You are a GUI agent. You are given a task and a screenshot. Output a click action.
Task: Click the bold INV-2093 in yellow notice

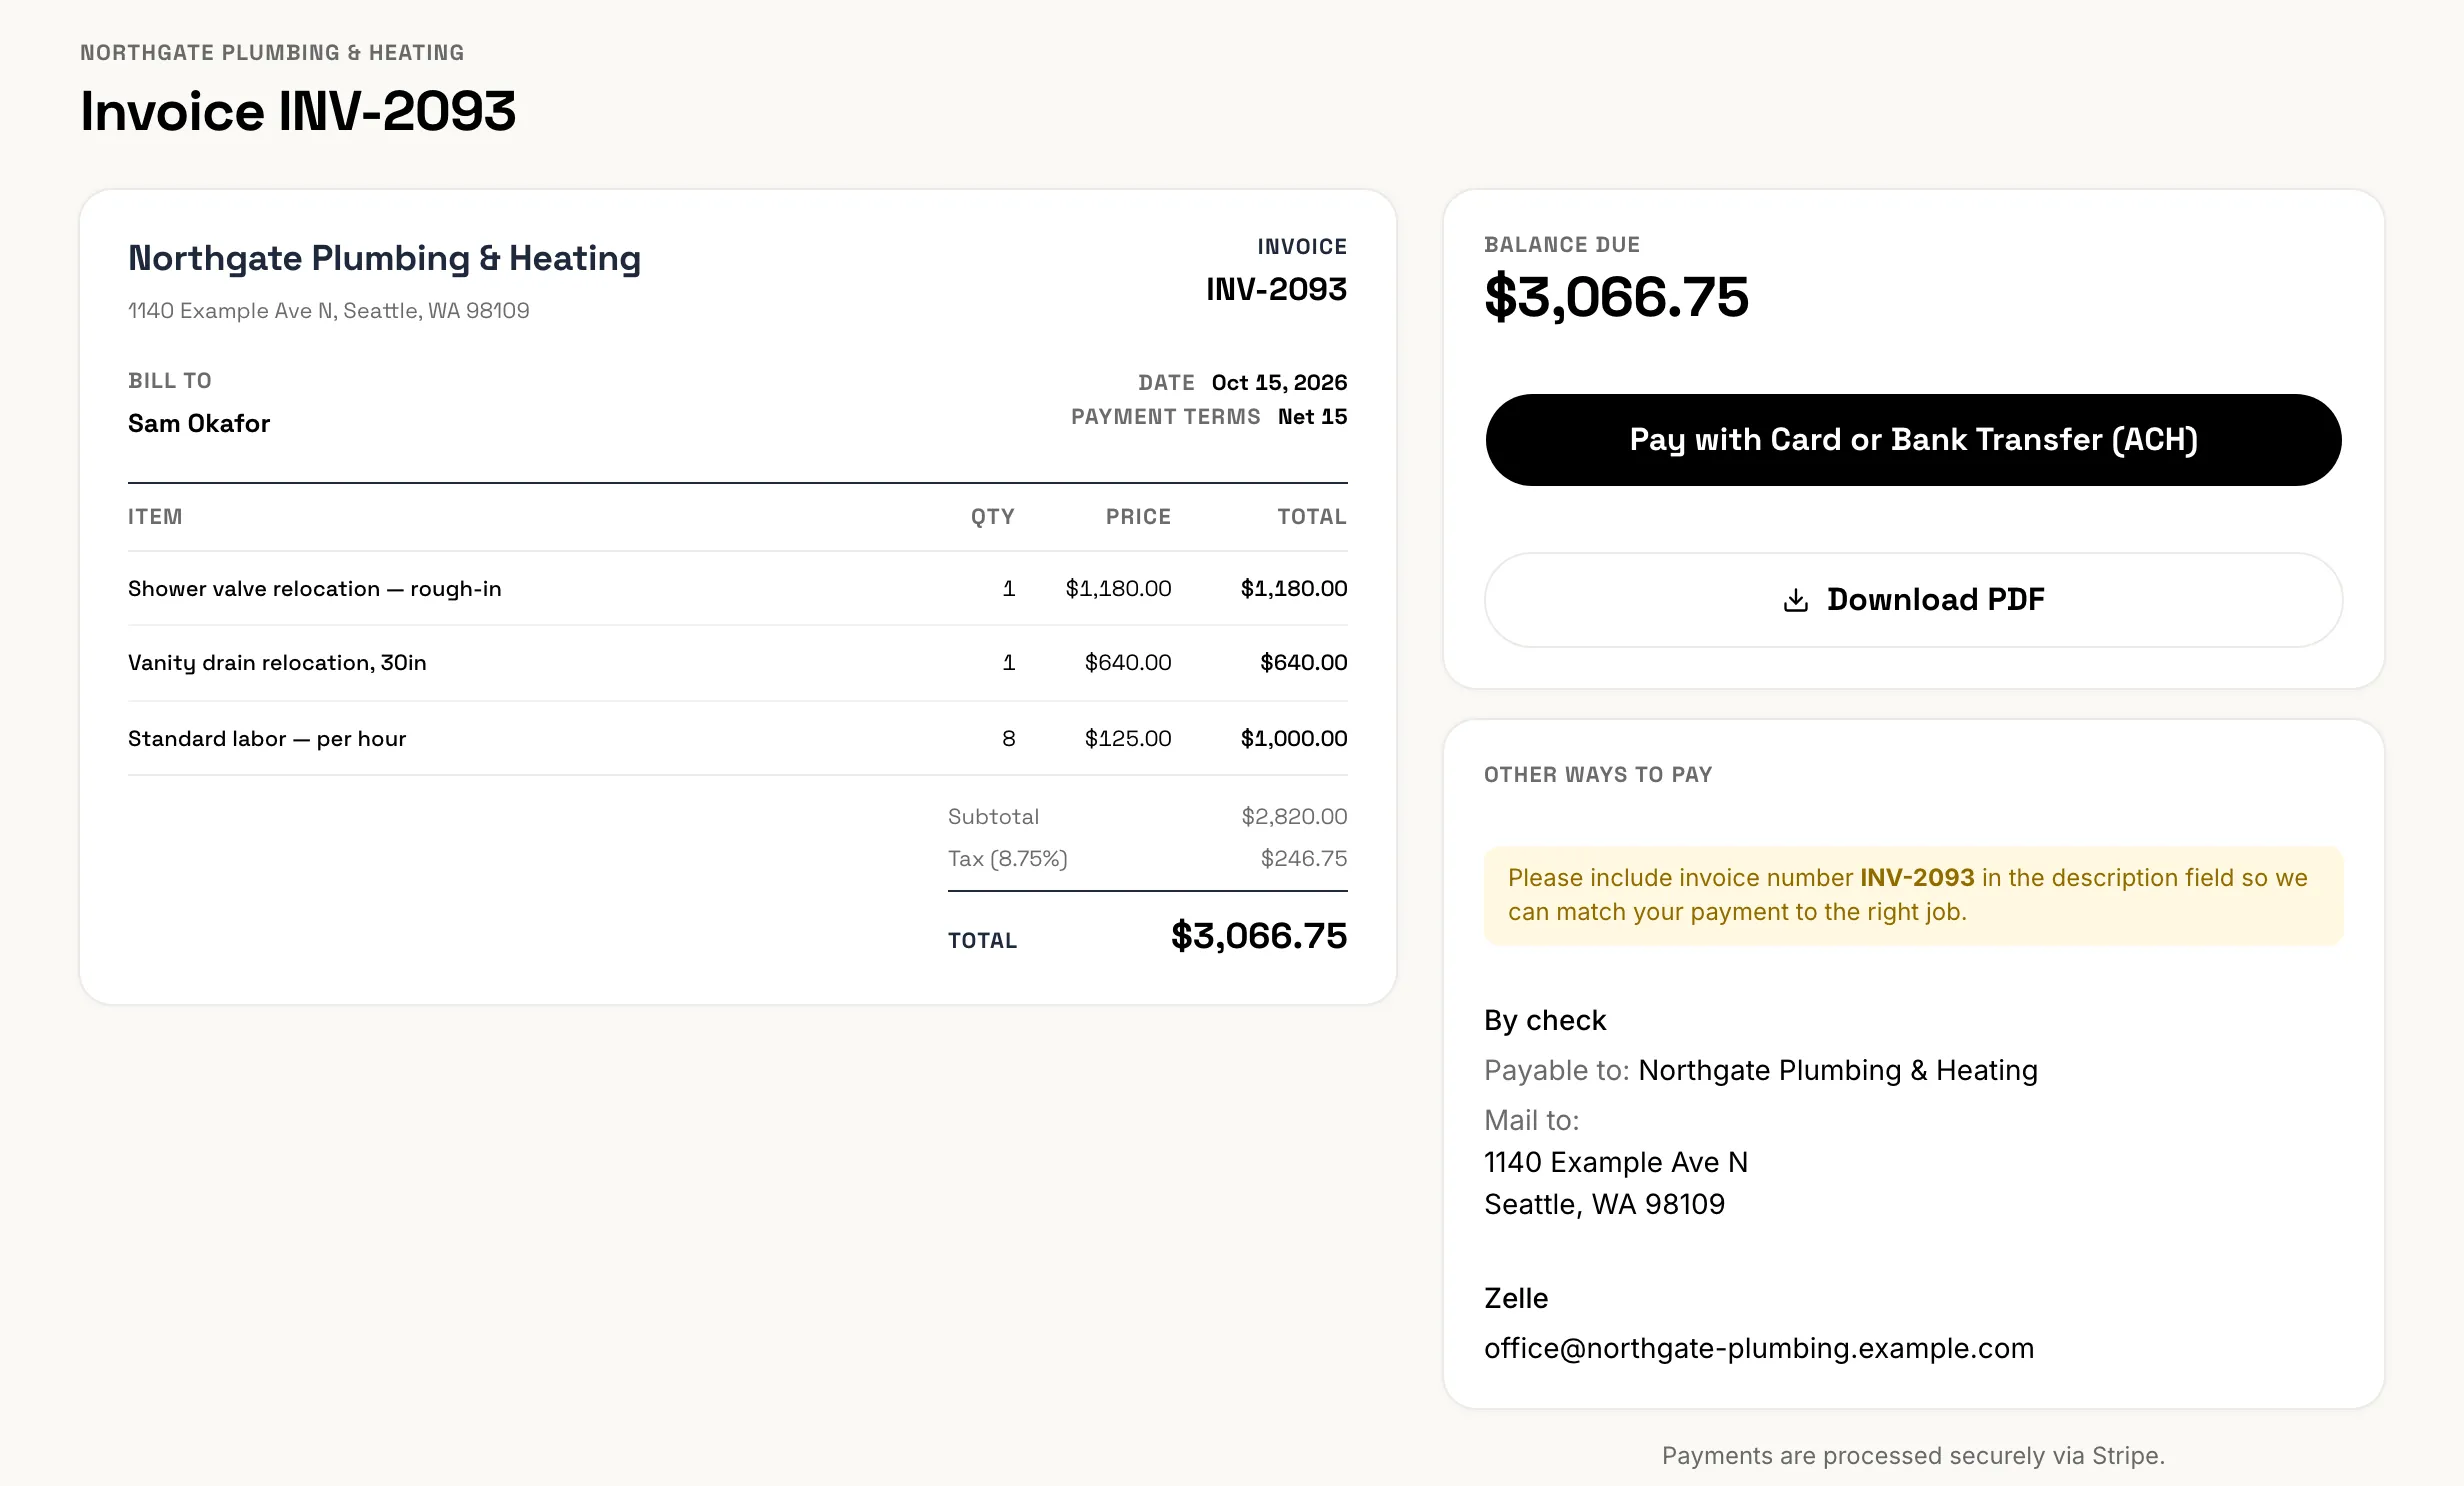coord(1917,877)
